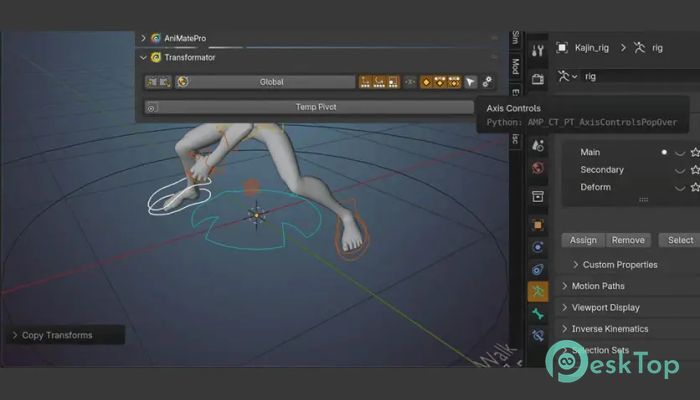Open the Bone properties tab (green bone)
This screenshot has width=700, height=400.
coord(538,314)
